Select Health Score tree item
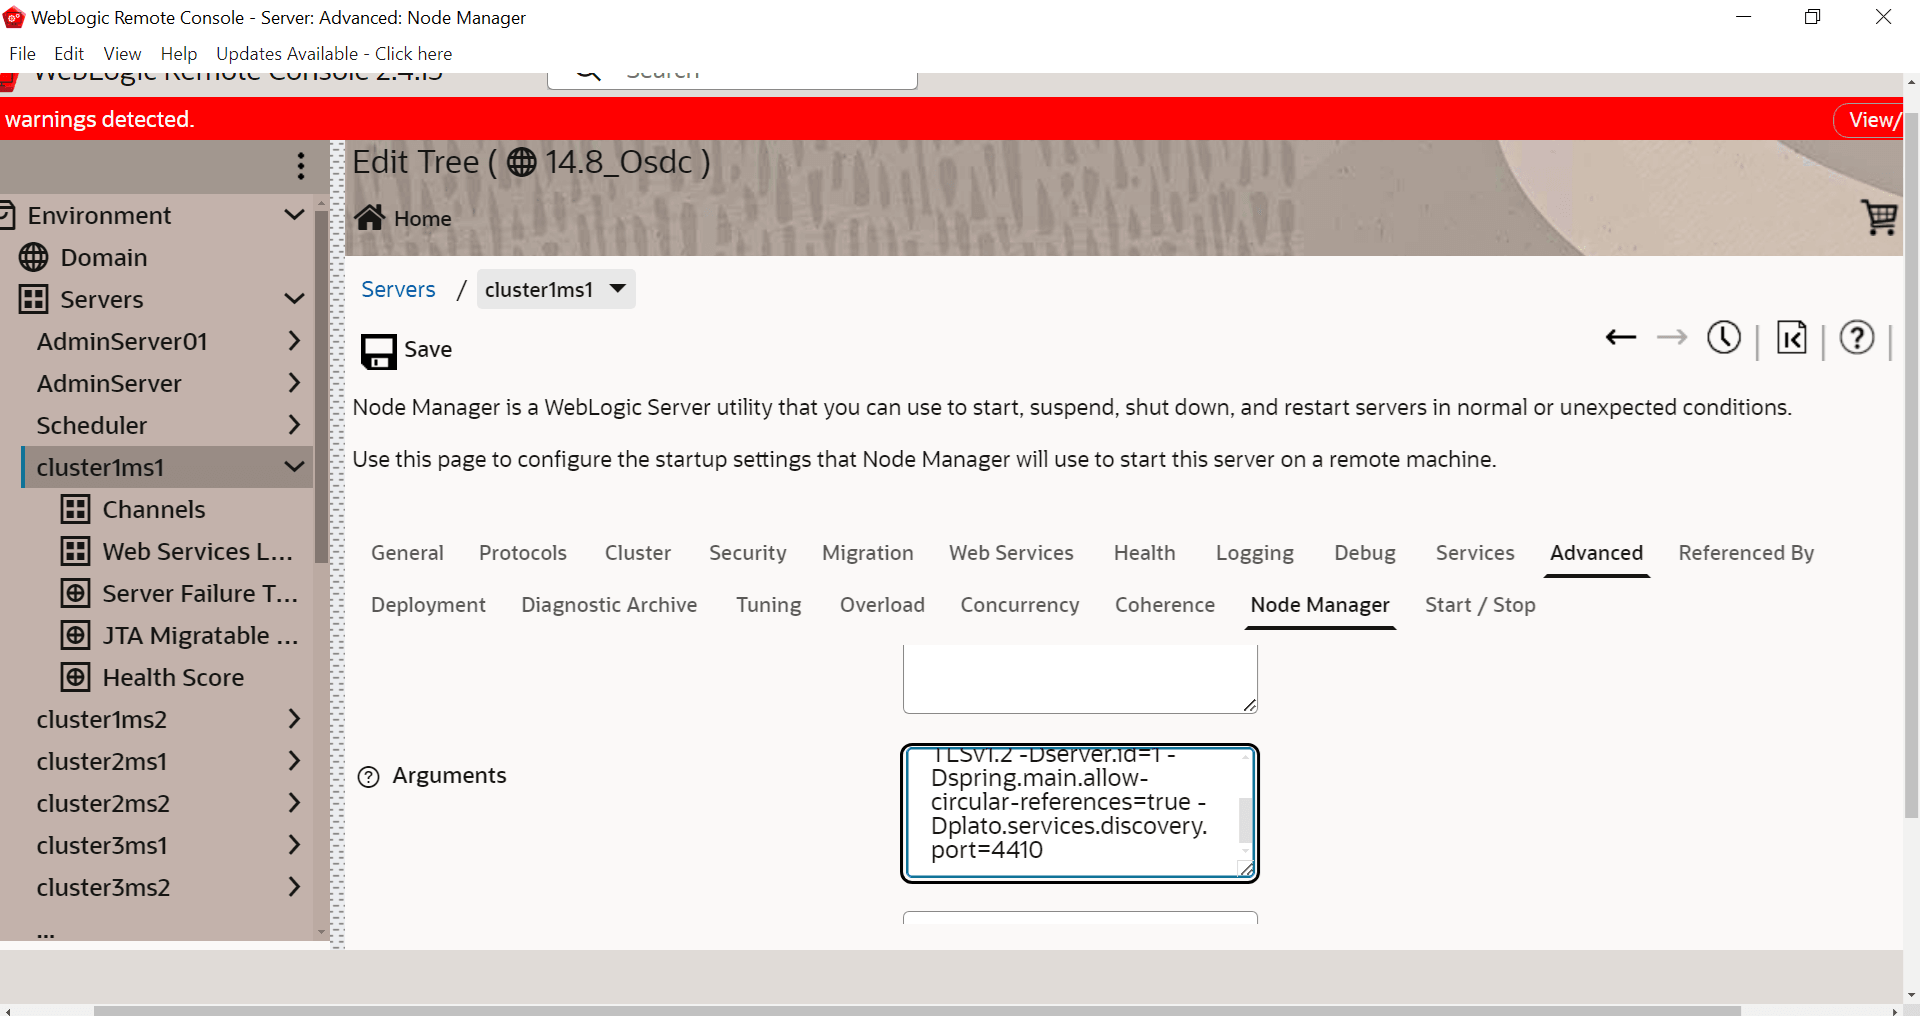This screenshot has height=1016, width=1920. pos(173,677)
